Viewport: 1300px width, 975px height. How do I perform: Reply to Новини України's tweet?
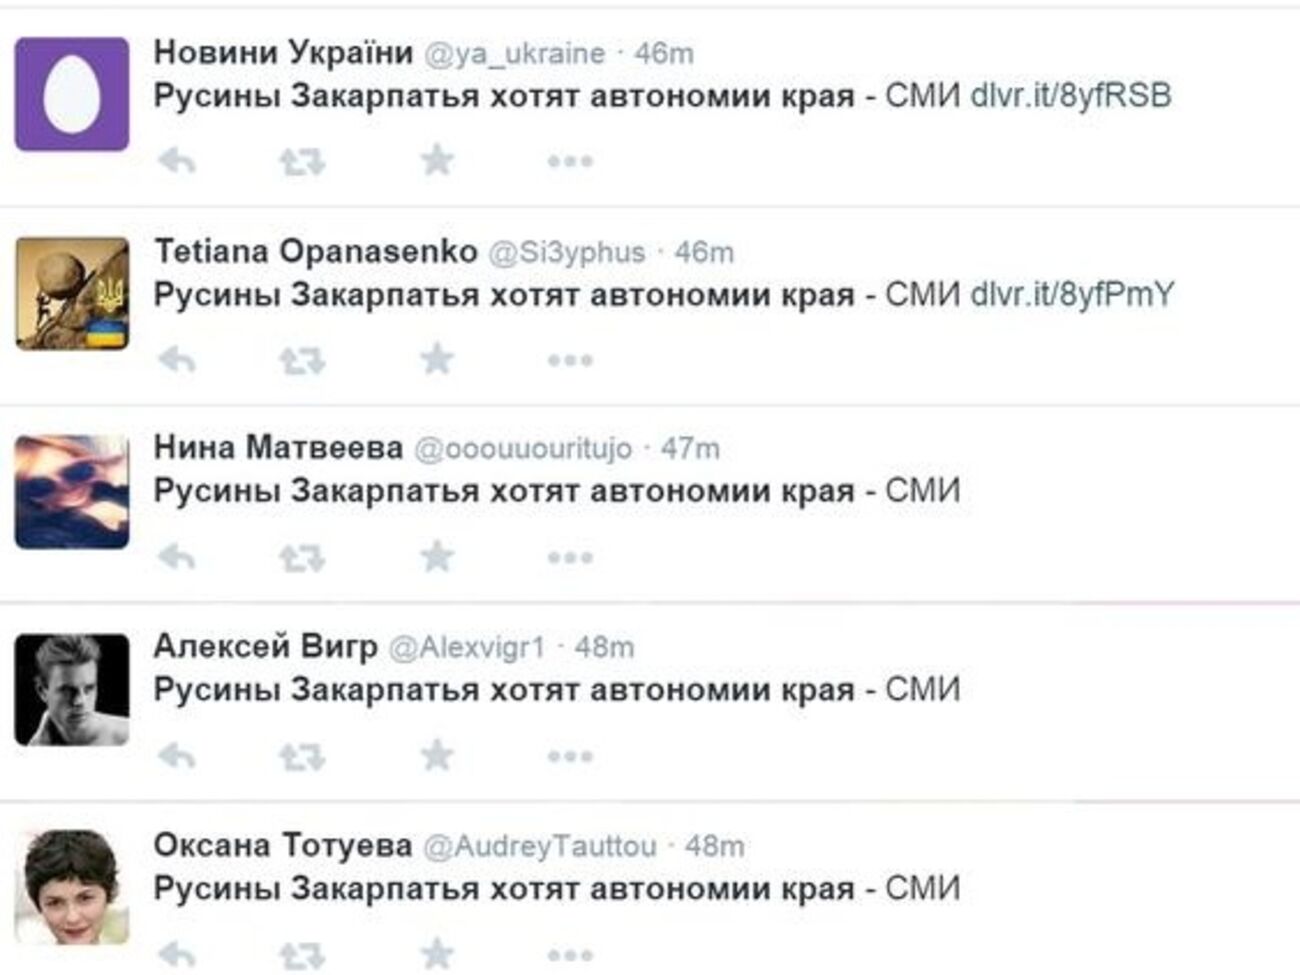(180, 158)
